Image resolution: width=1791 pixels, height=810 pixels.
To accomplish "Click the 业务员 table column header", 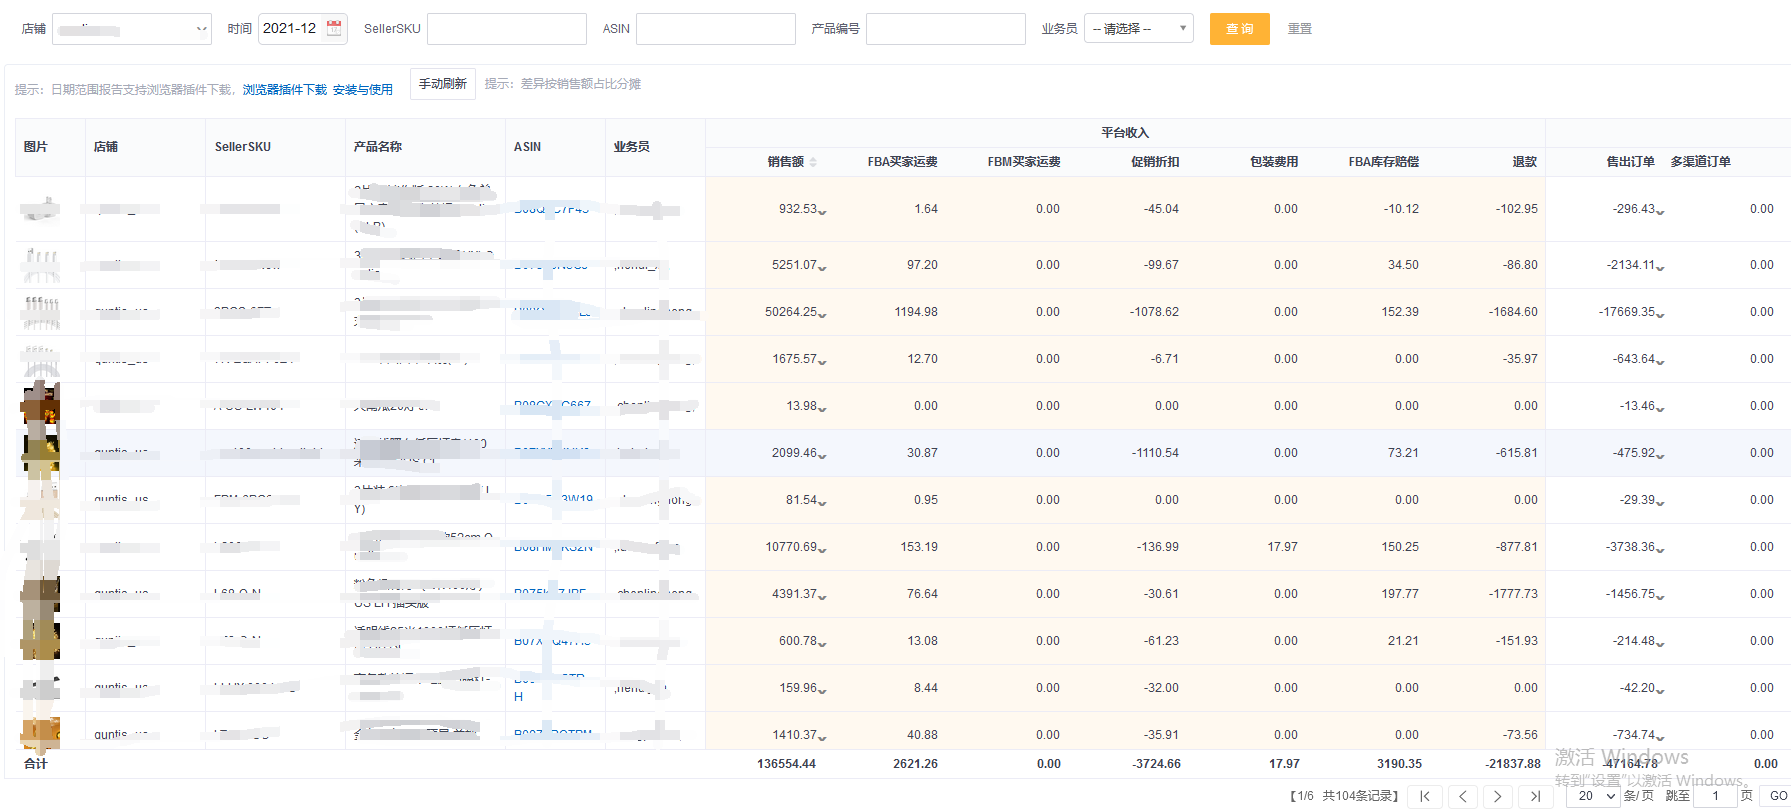I will tap(632, 147).
